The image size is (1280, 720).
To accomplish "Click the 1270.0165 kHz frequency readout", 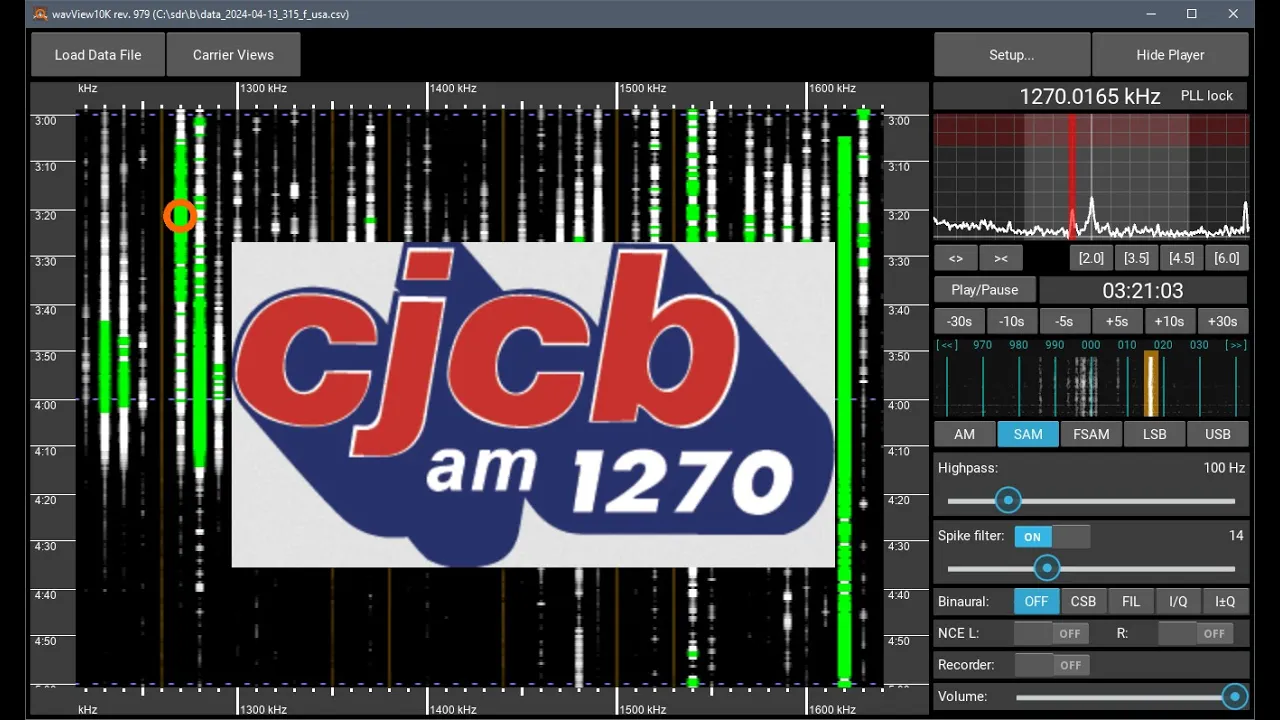I will (x=1090, y=96).
